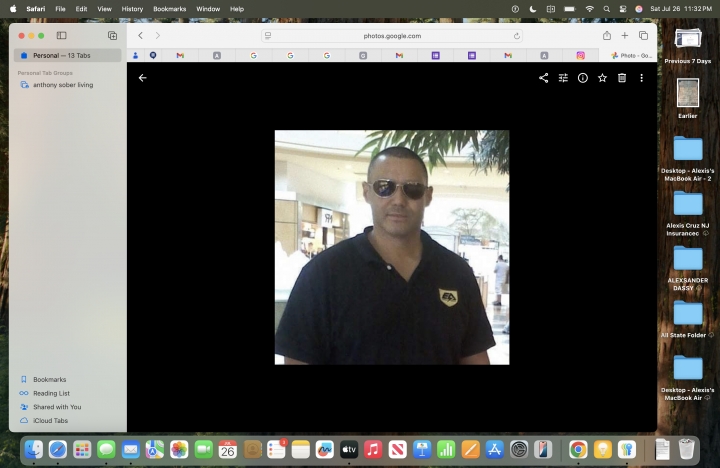Image resolution: width=720 pixels, height=468 pixels.
Task: Open the All State Folder on the desktop
Action: click(x=687, y=313)
